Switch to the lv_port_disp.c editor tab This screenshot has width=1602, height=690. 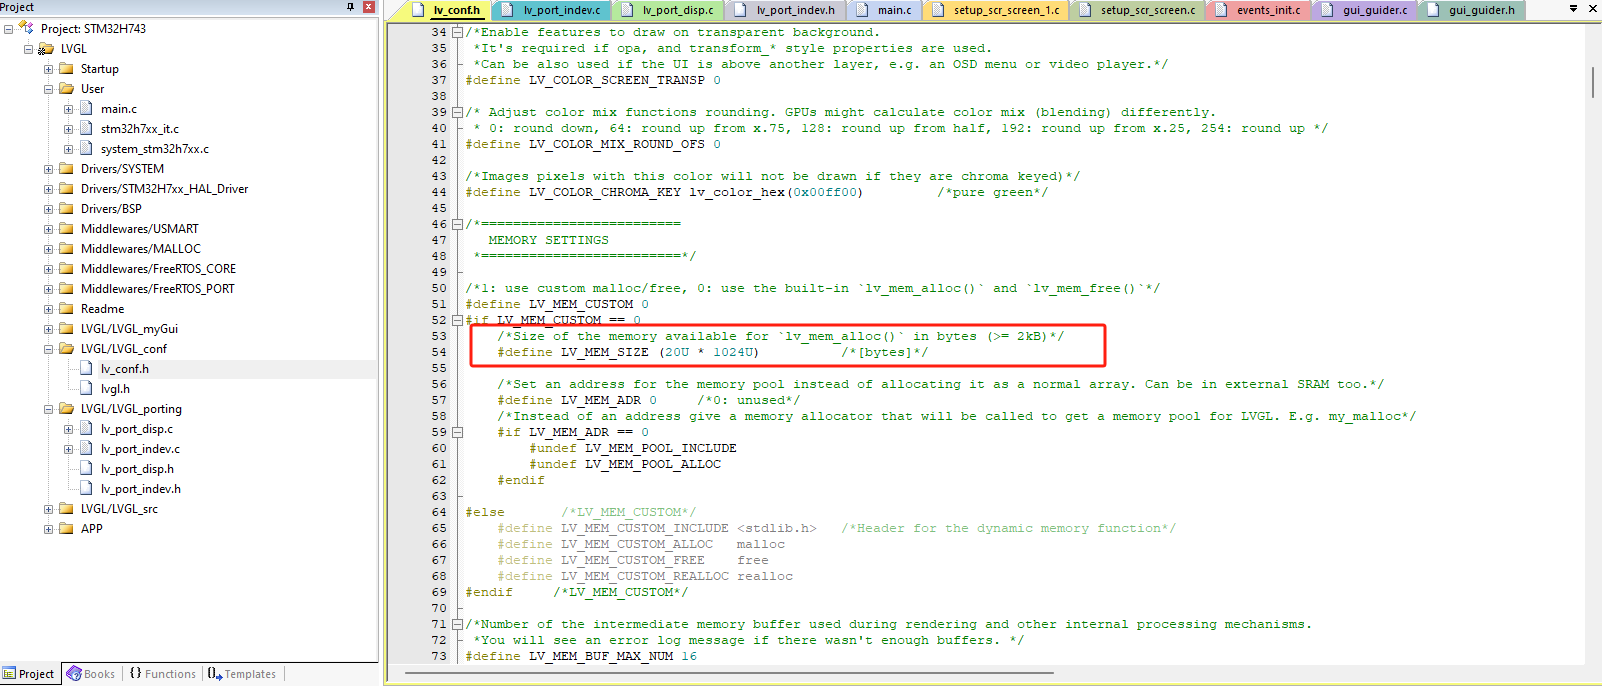670,10
